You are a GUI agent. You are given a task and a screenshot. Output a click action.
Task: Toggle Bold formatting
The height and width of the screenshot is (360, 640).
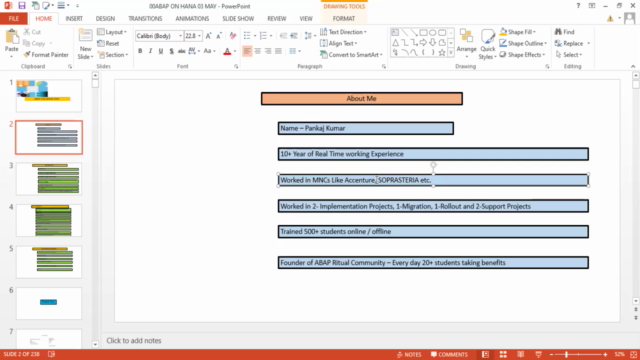(x=140, y=51)
